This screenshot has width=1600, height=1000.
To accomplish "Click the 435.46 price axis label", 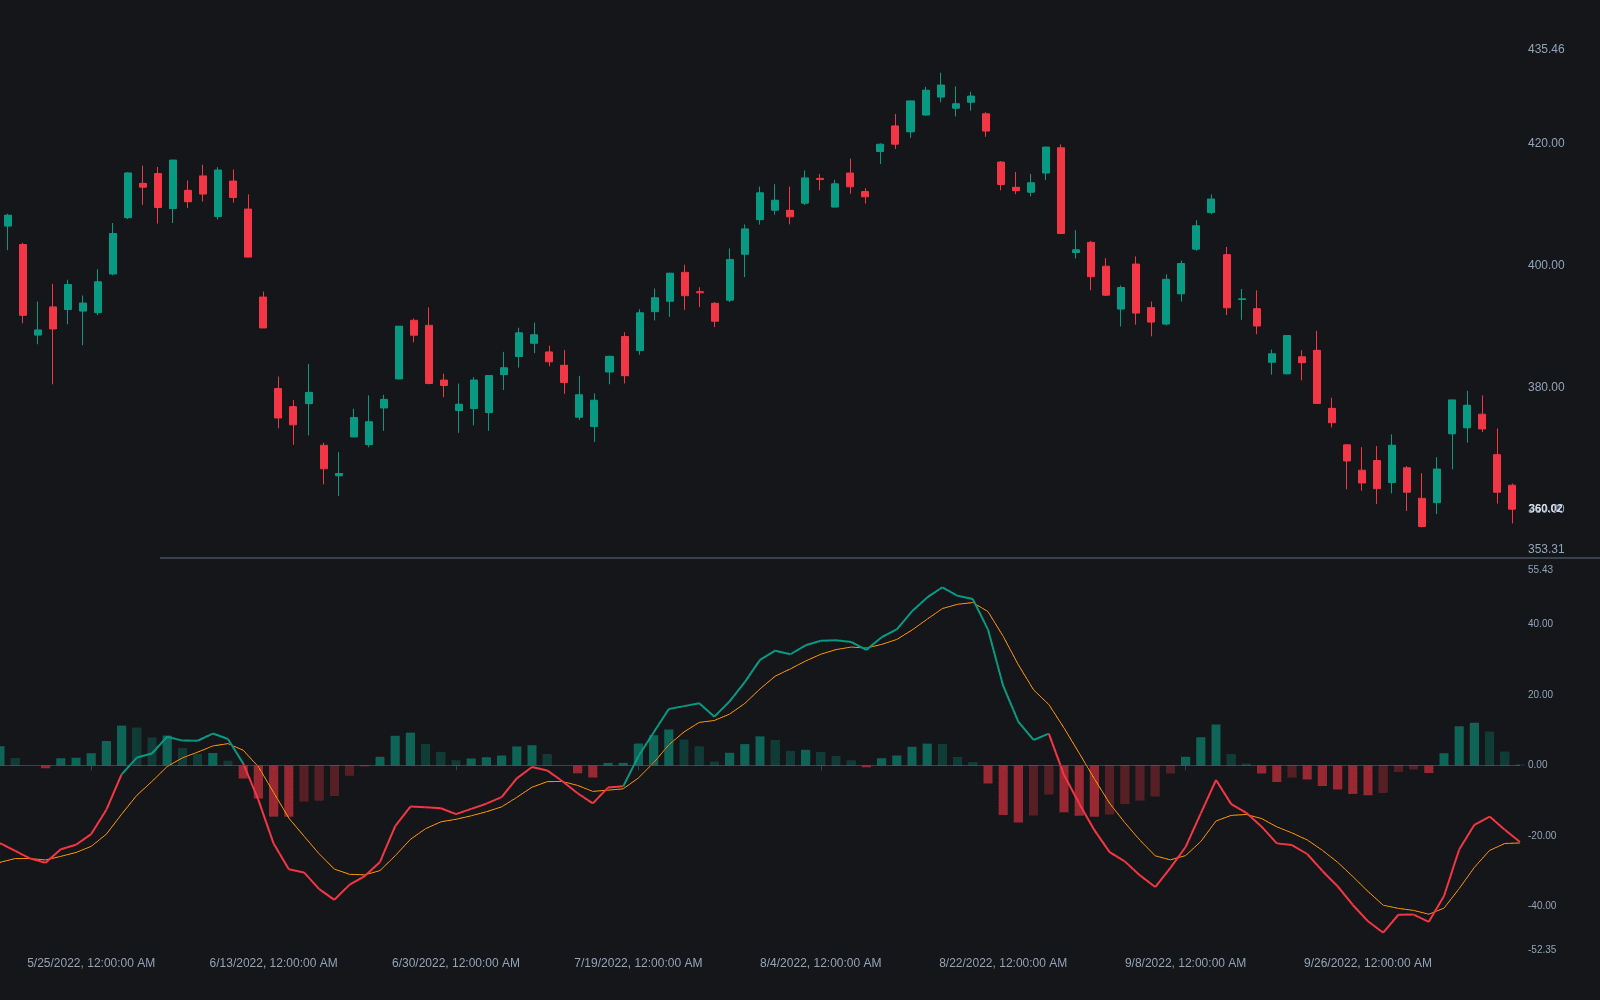I will [x=1546, y=49].
